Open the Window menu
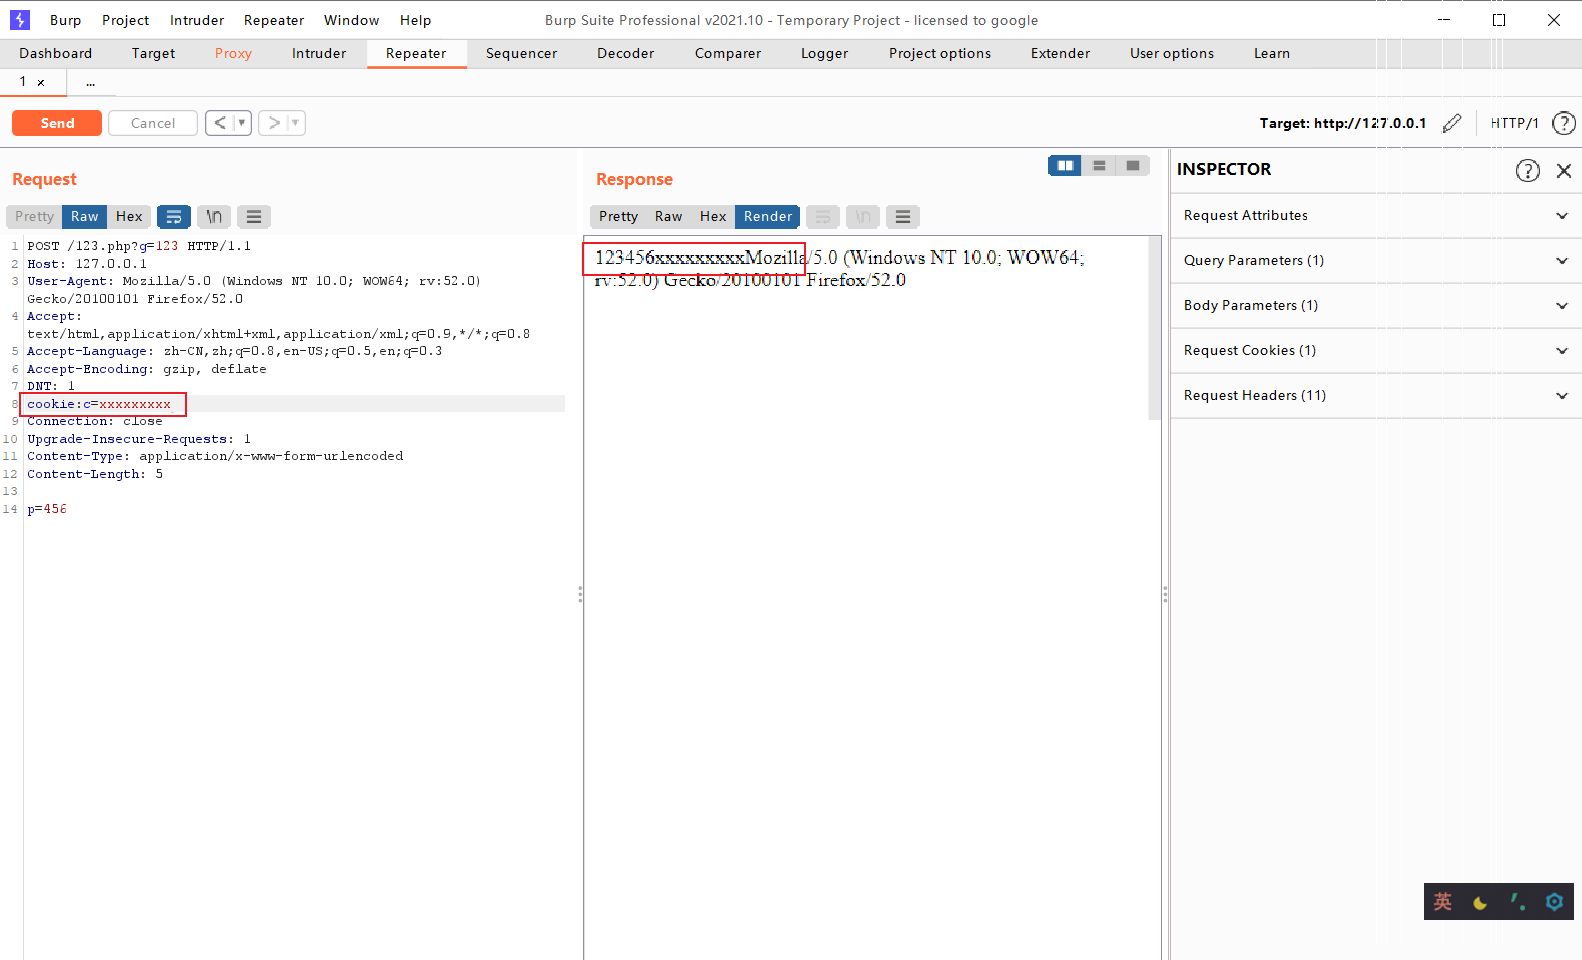Viewport: 1582px width, 960px height. click(351, 20)
